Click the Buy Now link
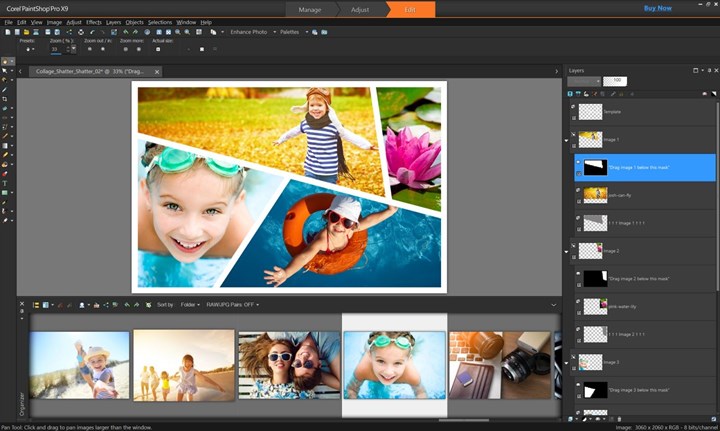Image resolution: width=720 pixels, height=431 pixels. (x=657, y=8)
